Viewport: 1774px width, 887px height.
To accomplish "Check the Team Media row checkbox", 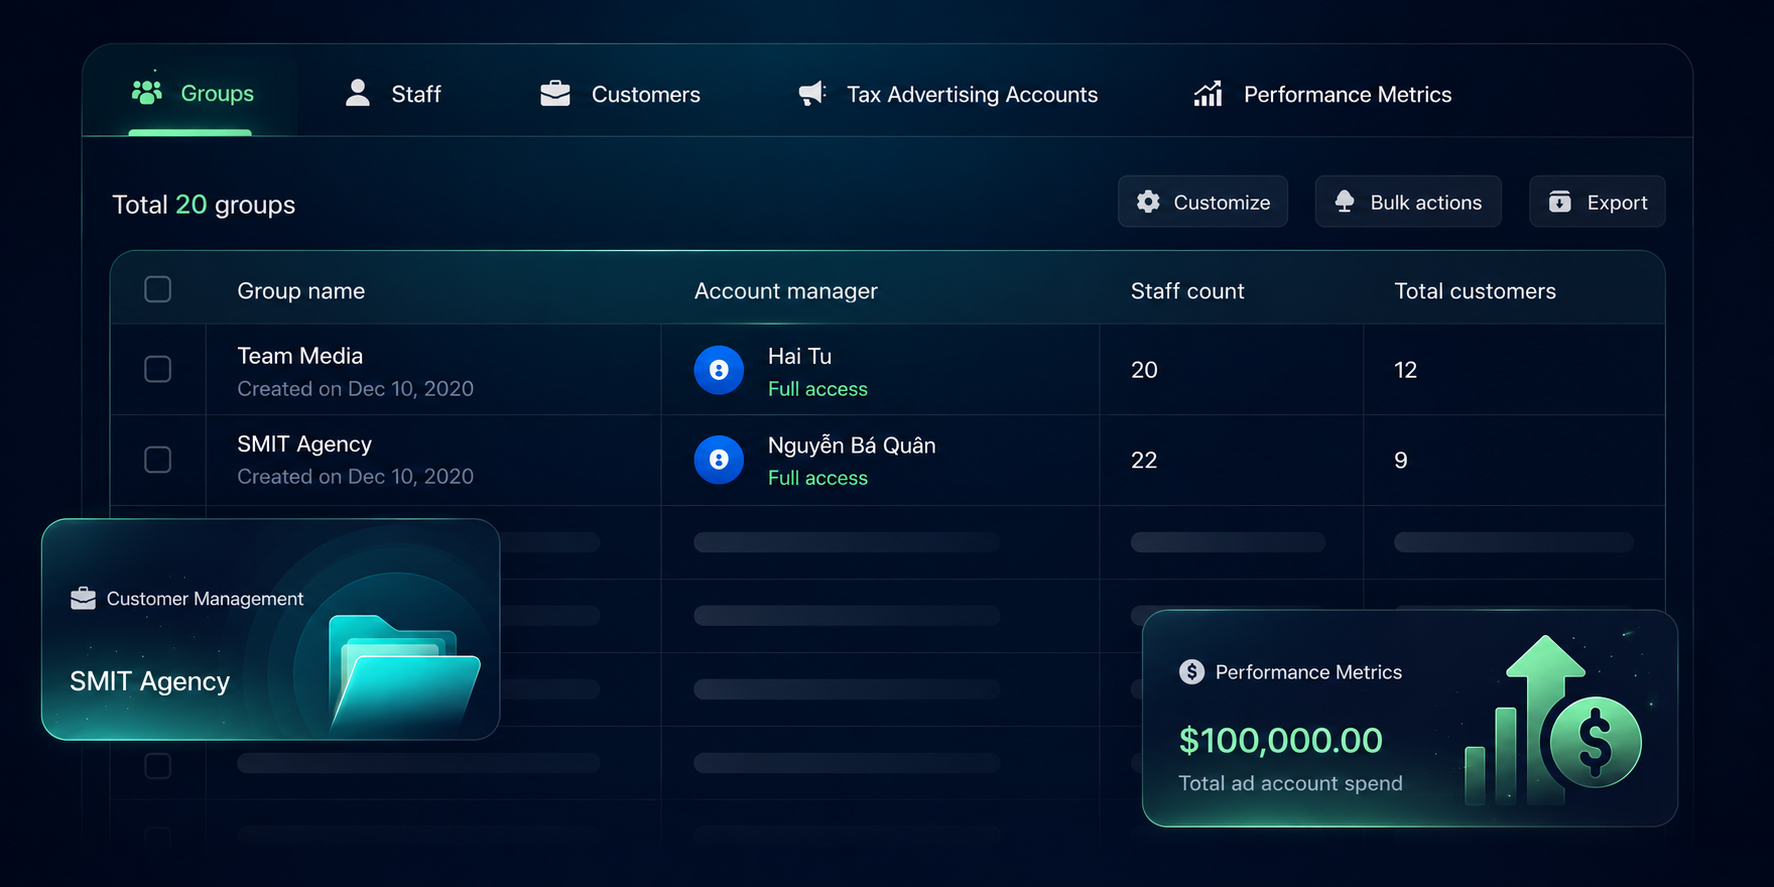I will point(158,369).
